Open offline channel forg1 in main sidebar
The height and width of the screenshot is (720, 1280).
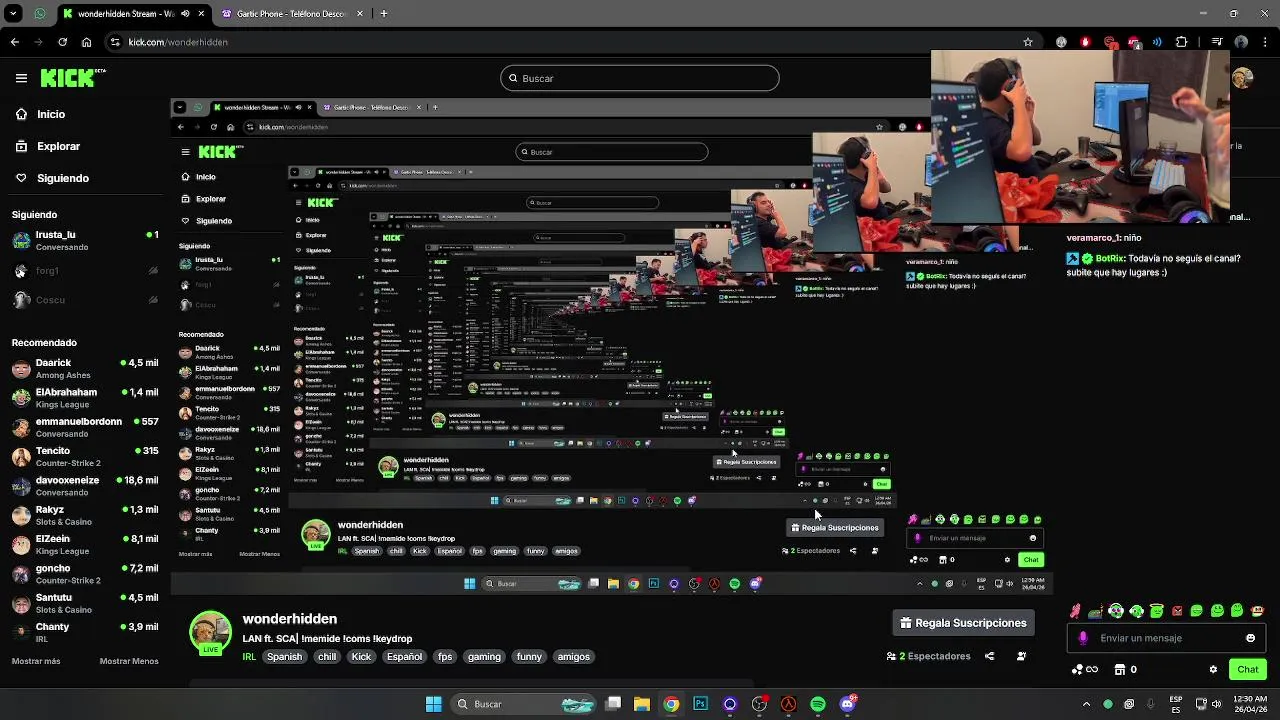coord(85,271)
